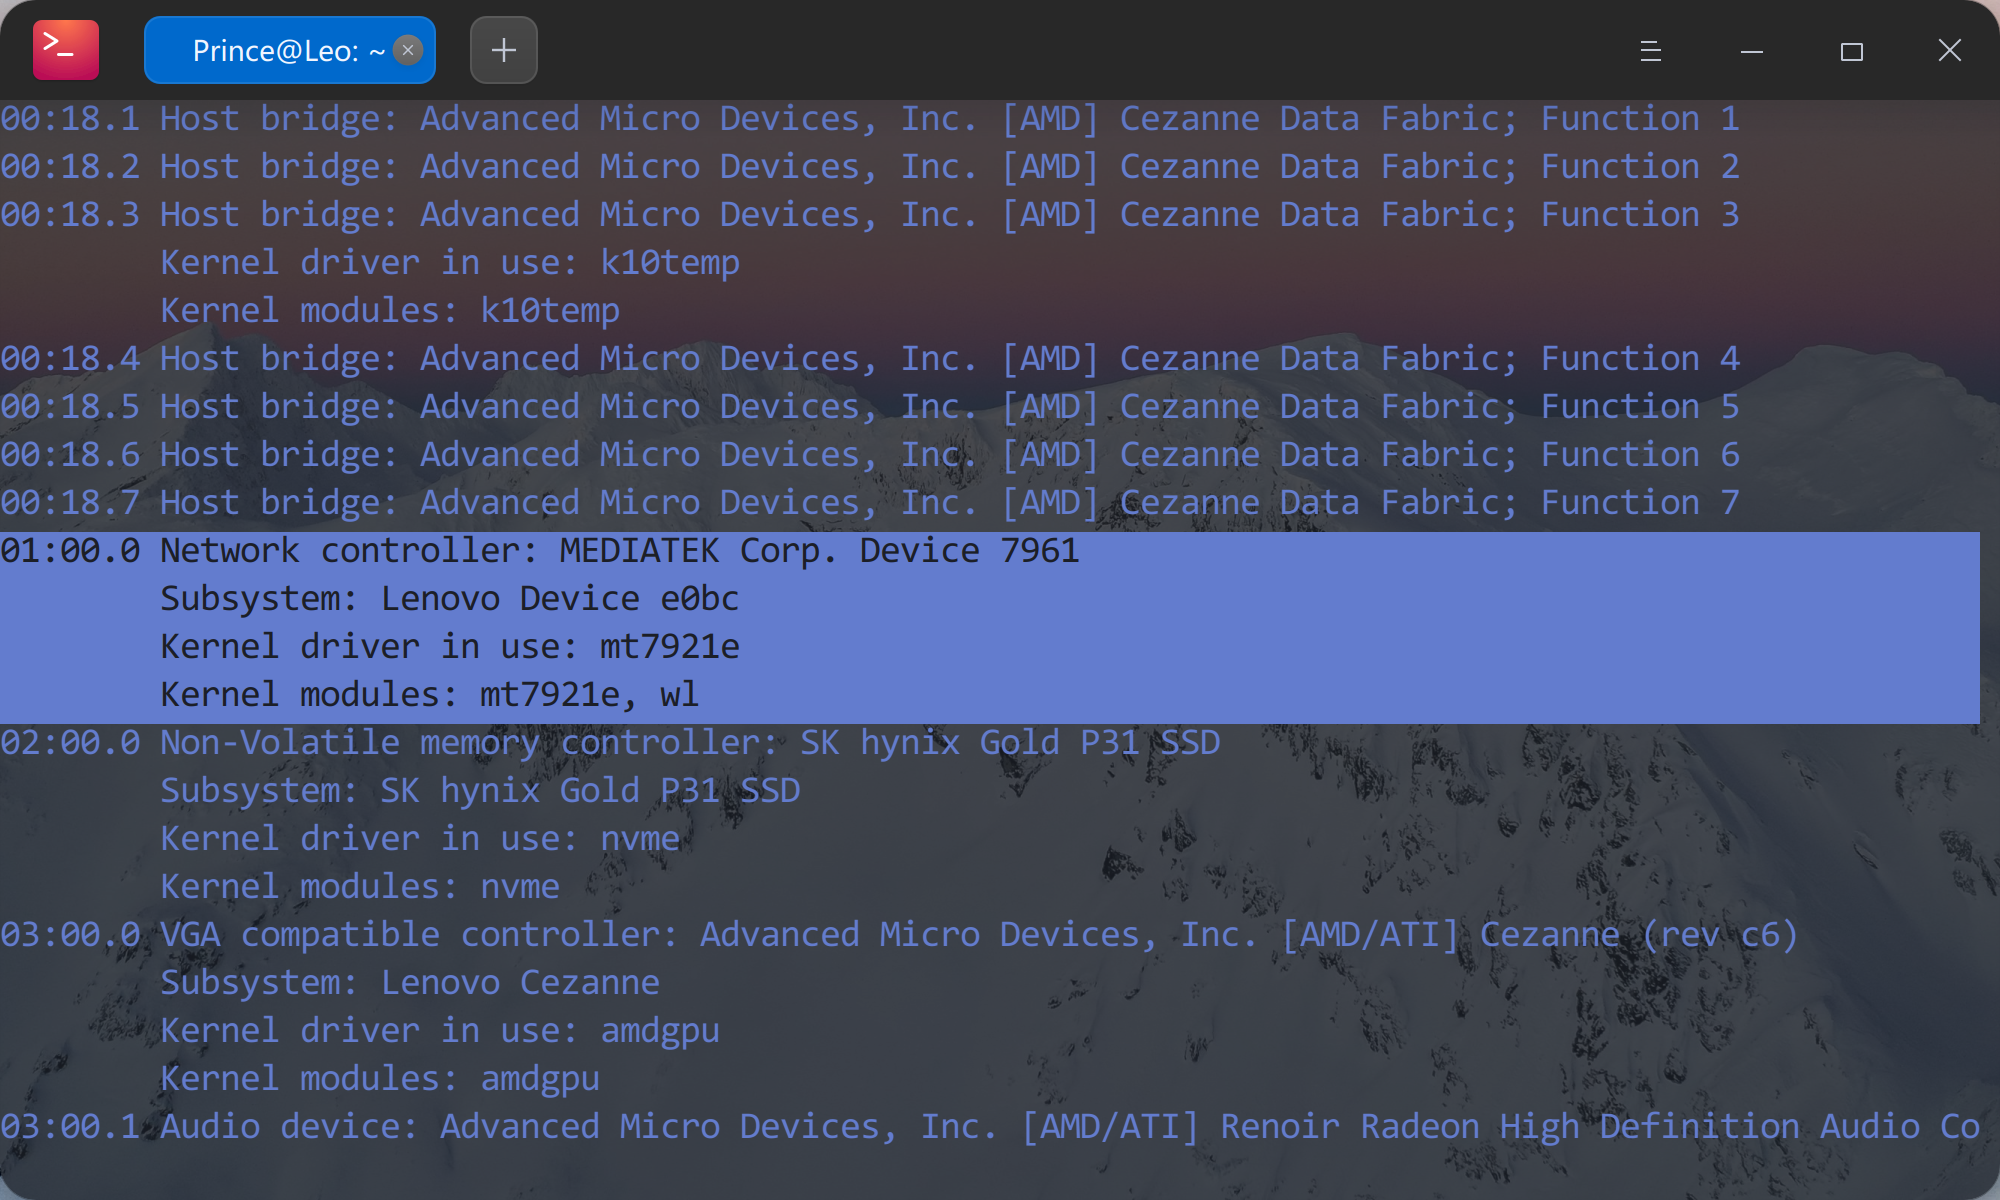Image resolution: width=2000 pixels, height=1200 pixels.
Task: Open the tab list dropdown menu
Action: (x=1649, y=51)
